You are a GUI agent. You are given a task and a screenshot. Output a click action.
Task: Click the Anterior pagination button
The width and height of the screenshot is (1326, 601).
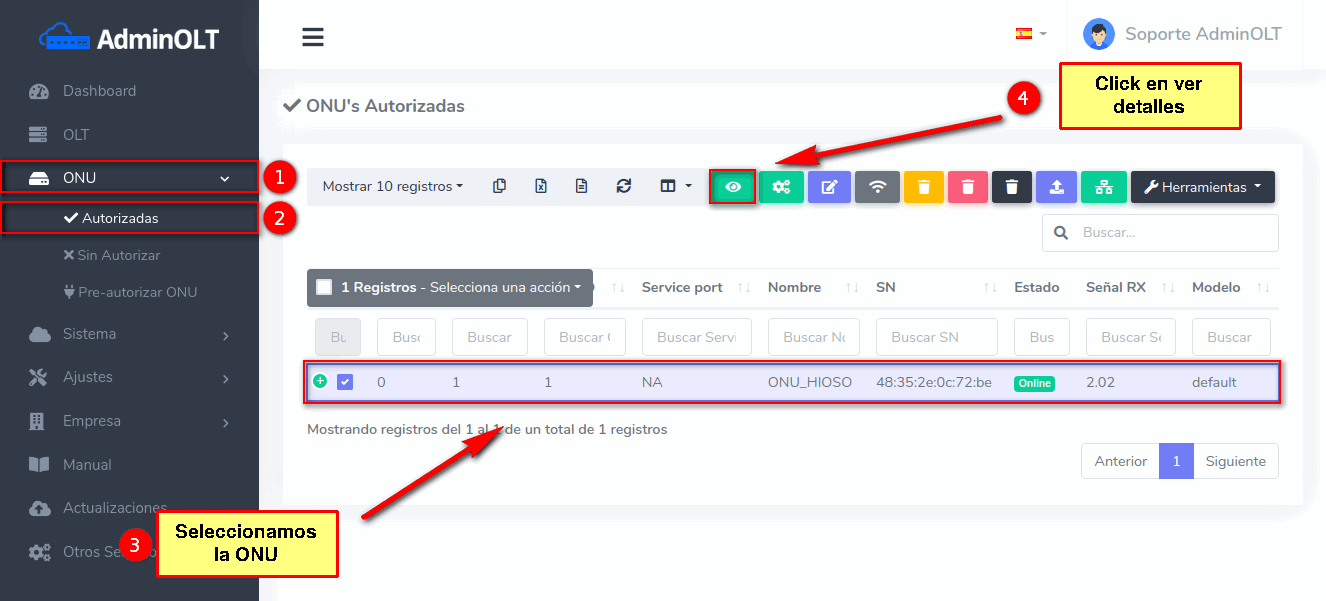(x=1120, y=461)
